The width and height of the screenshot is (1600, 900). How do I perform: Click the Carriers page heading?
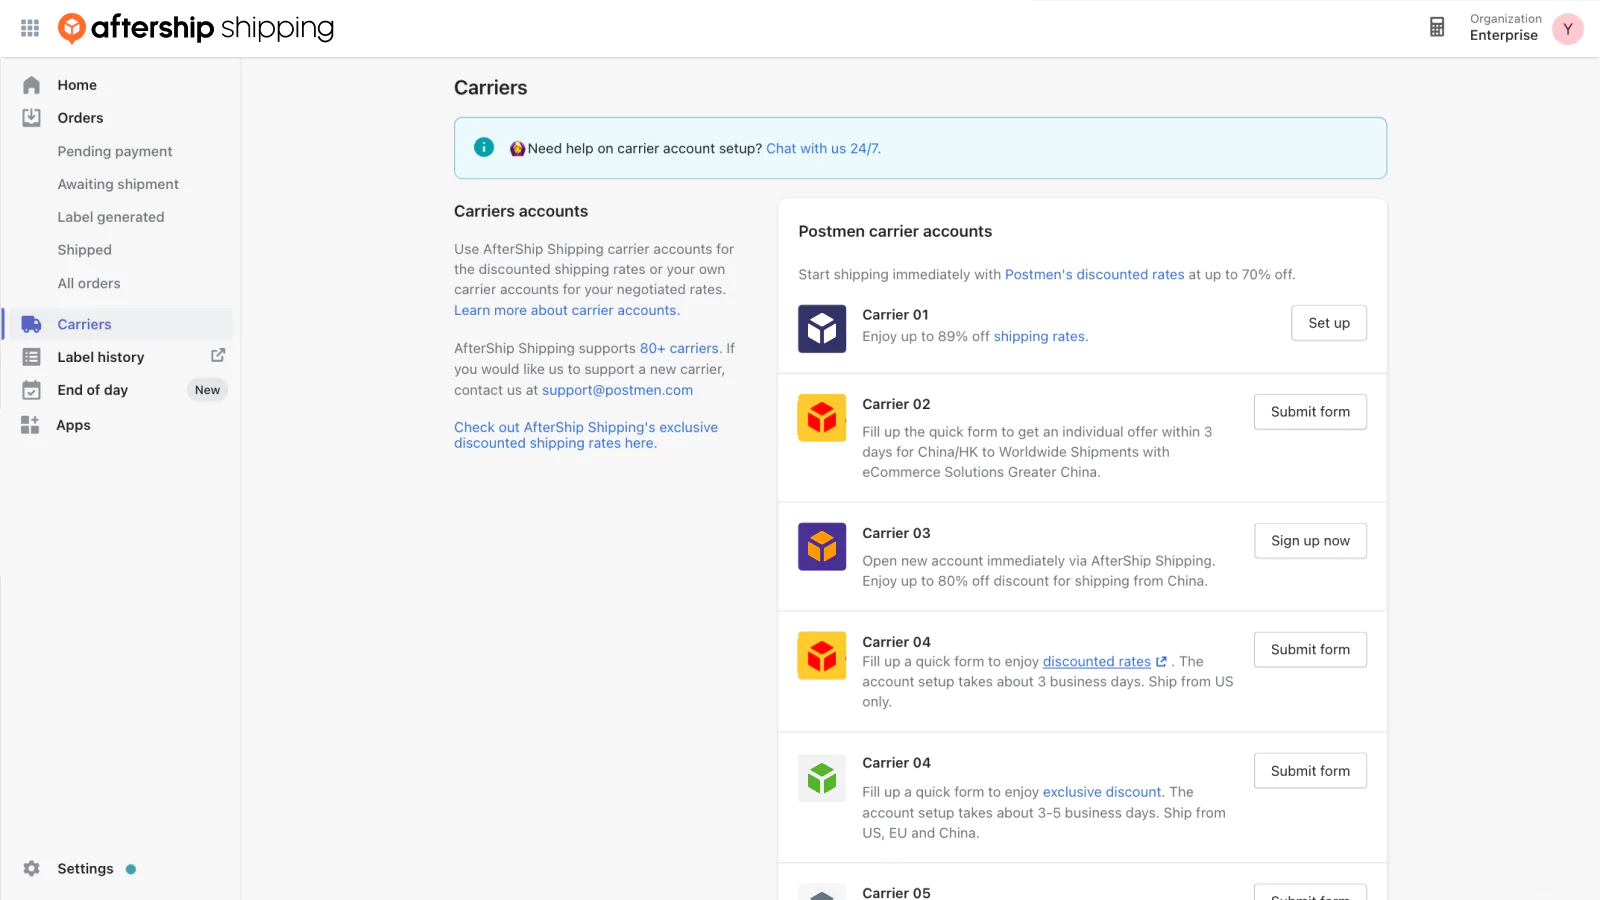490,87
